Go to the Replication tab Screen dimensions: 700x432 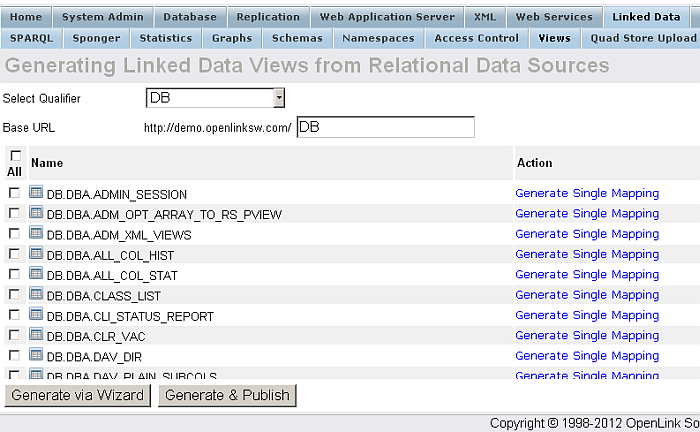click(x=268, y=17)
